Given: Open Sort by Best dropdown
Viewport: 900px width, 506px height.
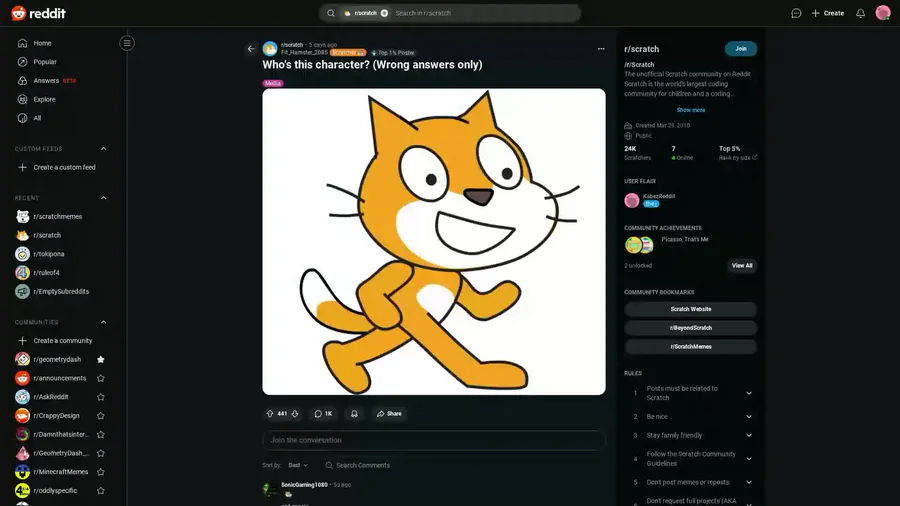Looking at the screenshot, I should tap(298, 465).
